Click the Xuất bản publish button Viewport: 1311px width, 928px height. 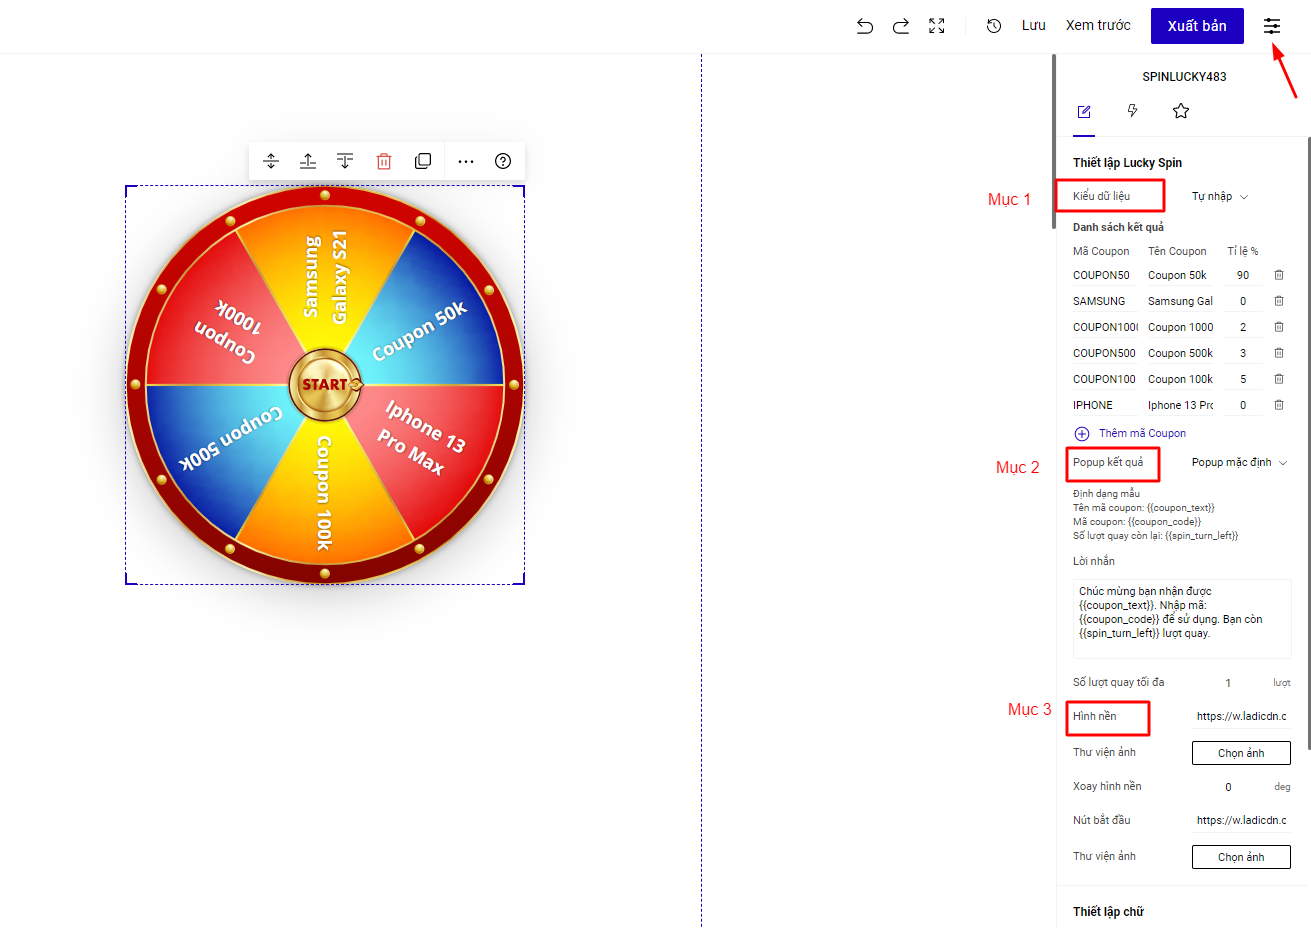[x=1197, y=26]
